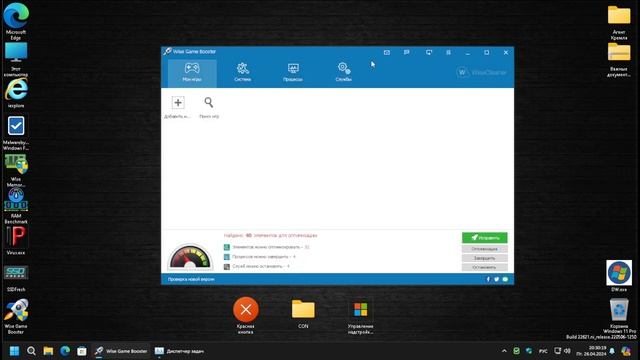This screenshot has width=640, height=360.
Task: Click the optimizable elements row icon
Action: click(x=227, y=247)
